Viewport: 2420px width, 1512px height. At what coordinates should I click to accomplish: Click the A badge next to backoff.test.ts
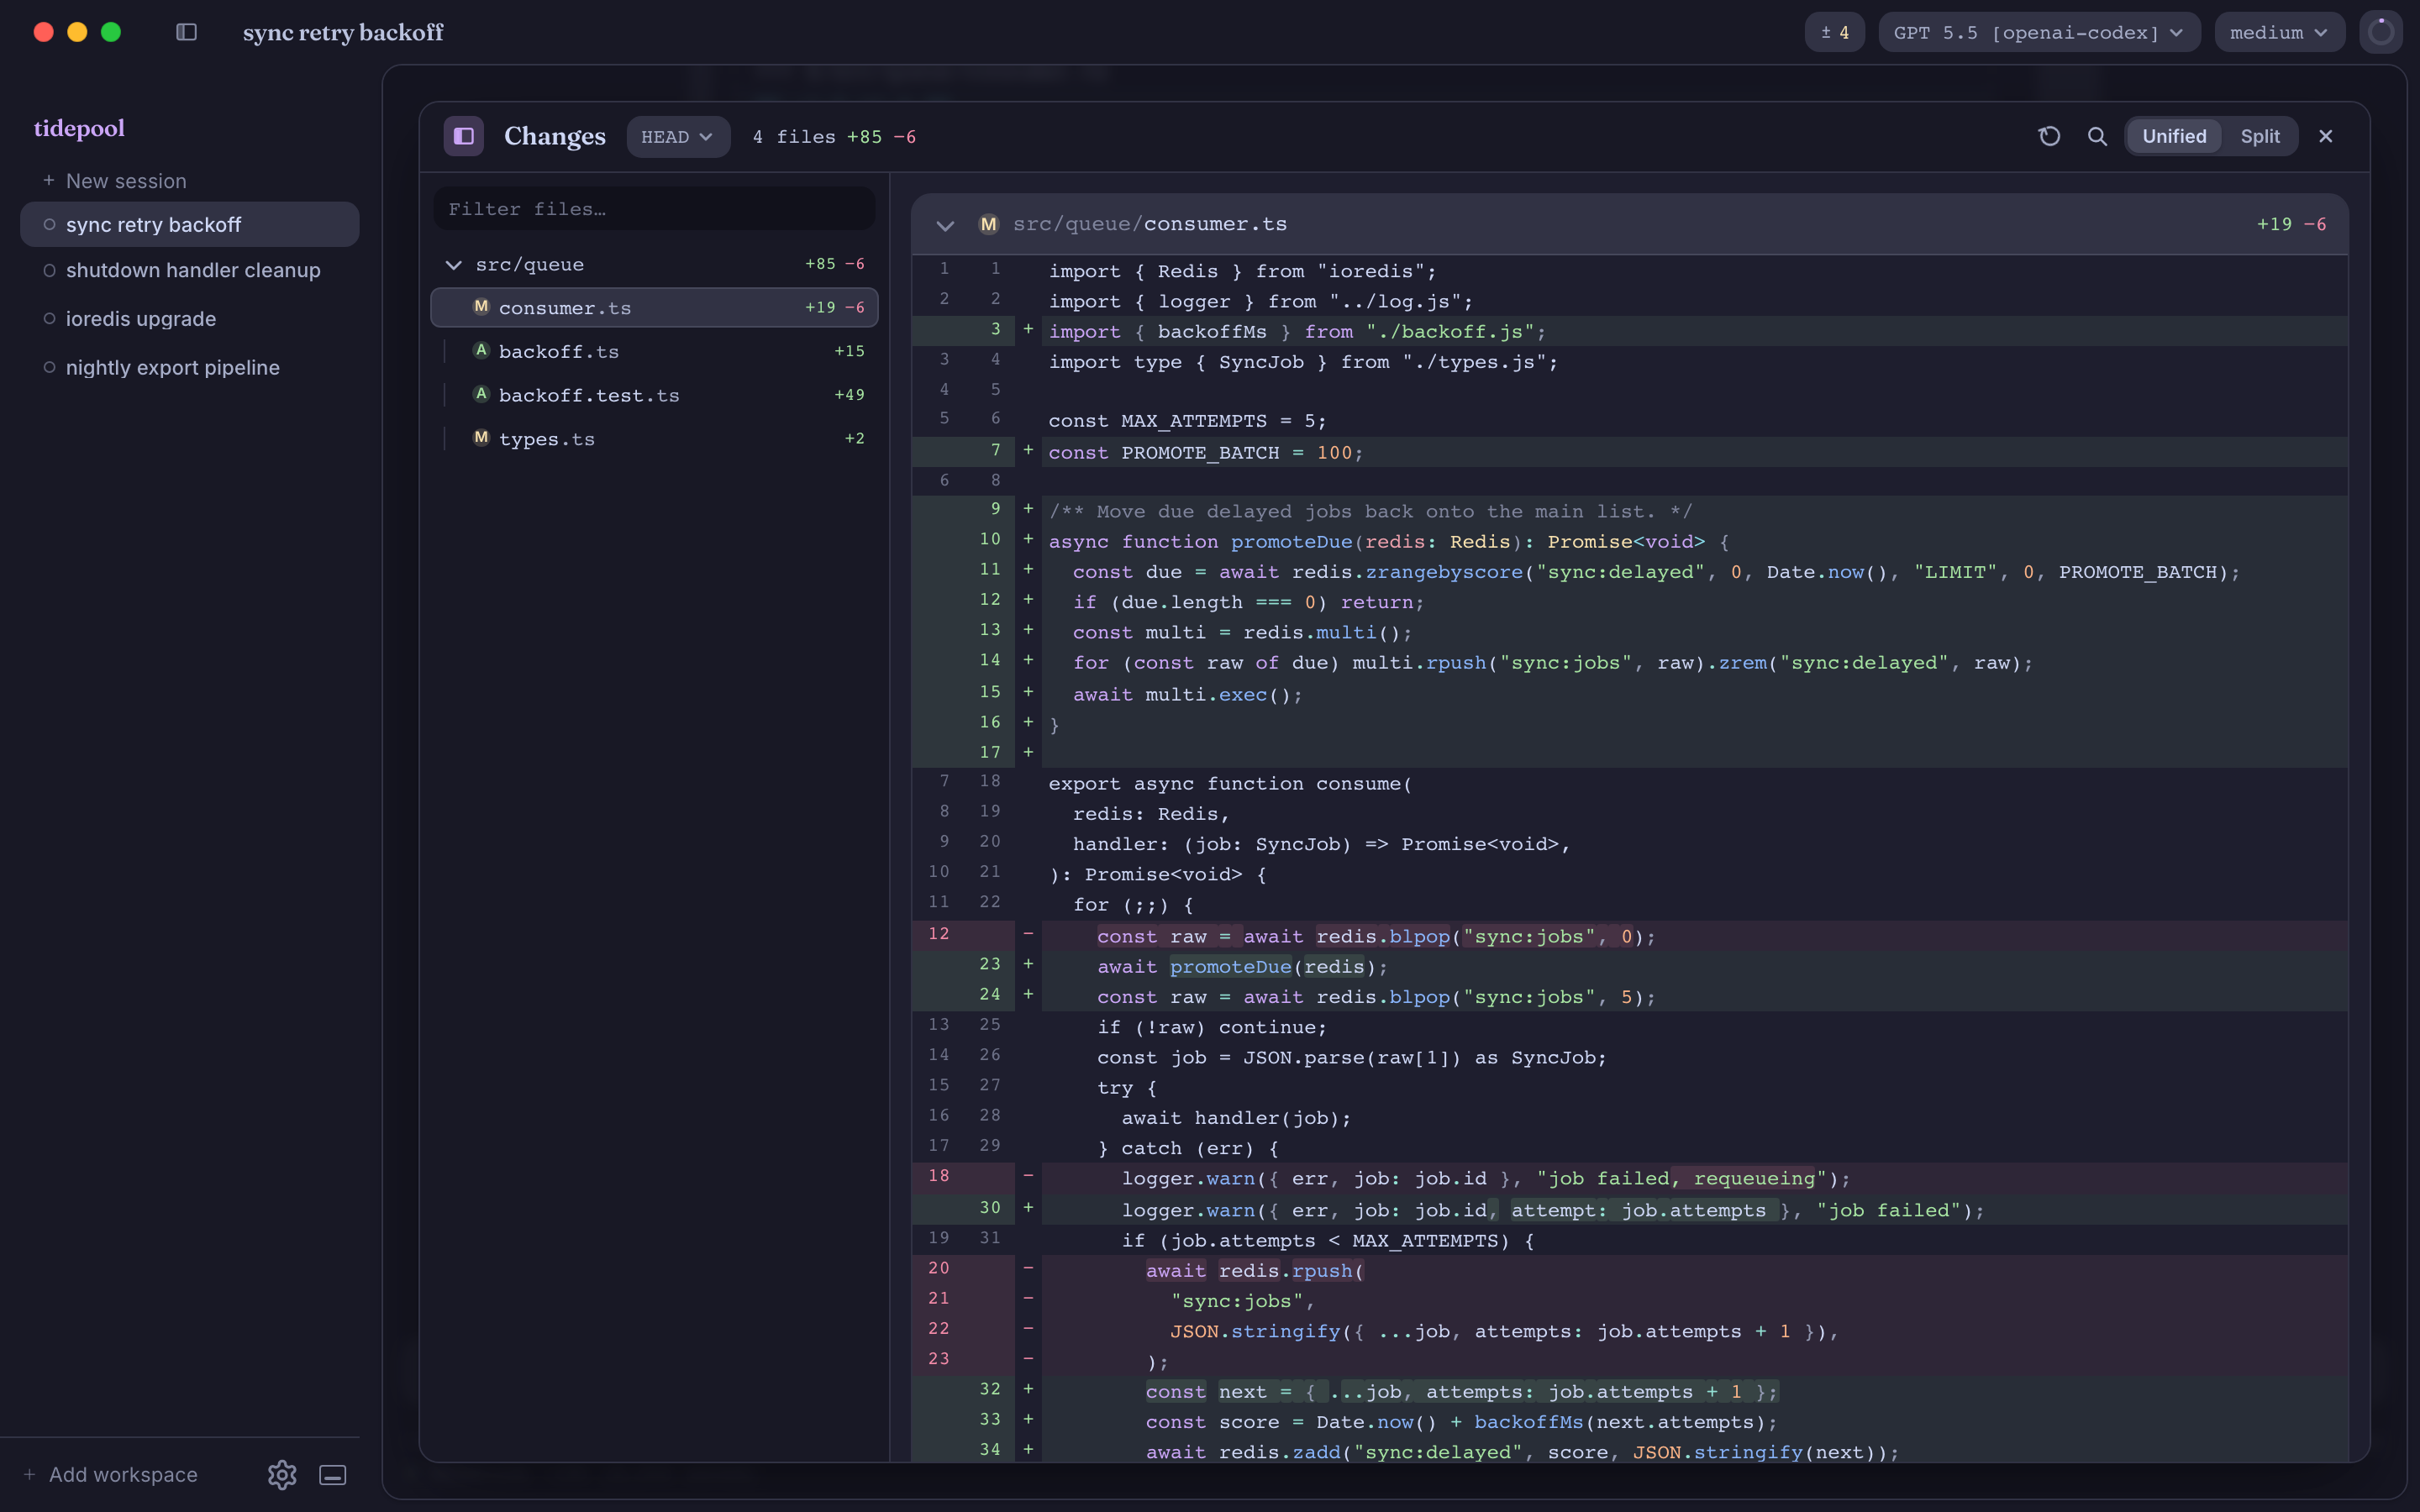click(x=481, y=394)
